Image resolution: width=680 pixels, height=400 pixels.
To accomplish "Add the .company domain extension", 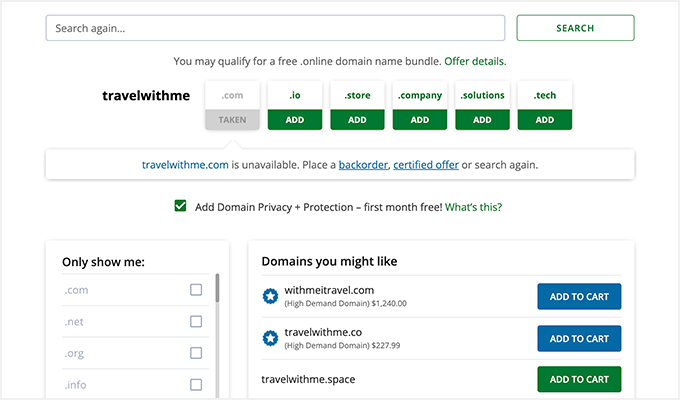I will click(419, 119).
